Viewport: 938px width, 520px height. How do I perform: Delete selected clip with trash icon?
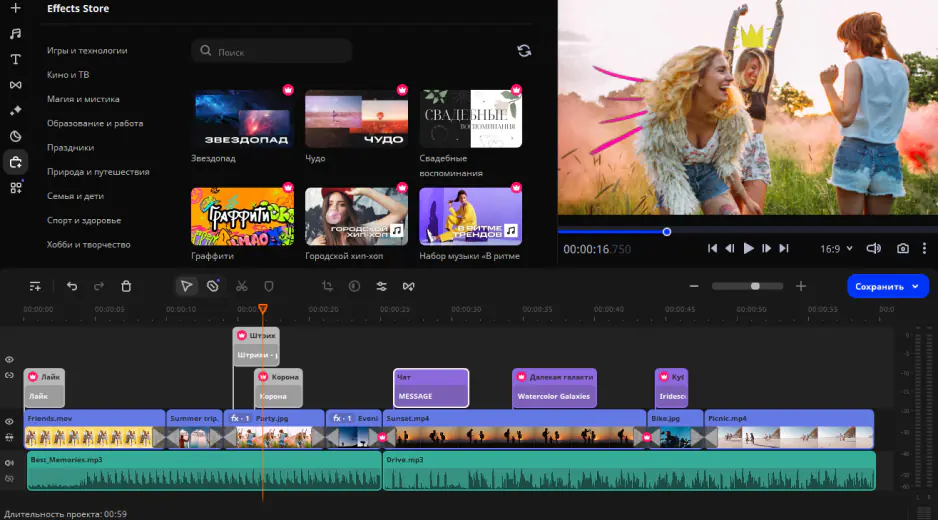point(126,286)
